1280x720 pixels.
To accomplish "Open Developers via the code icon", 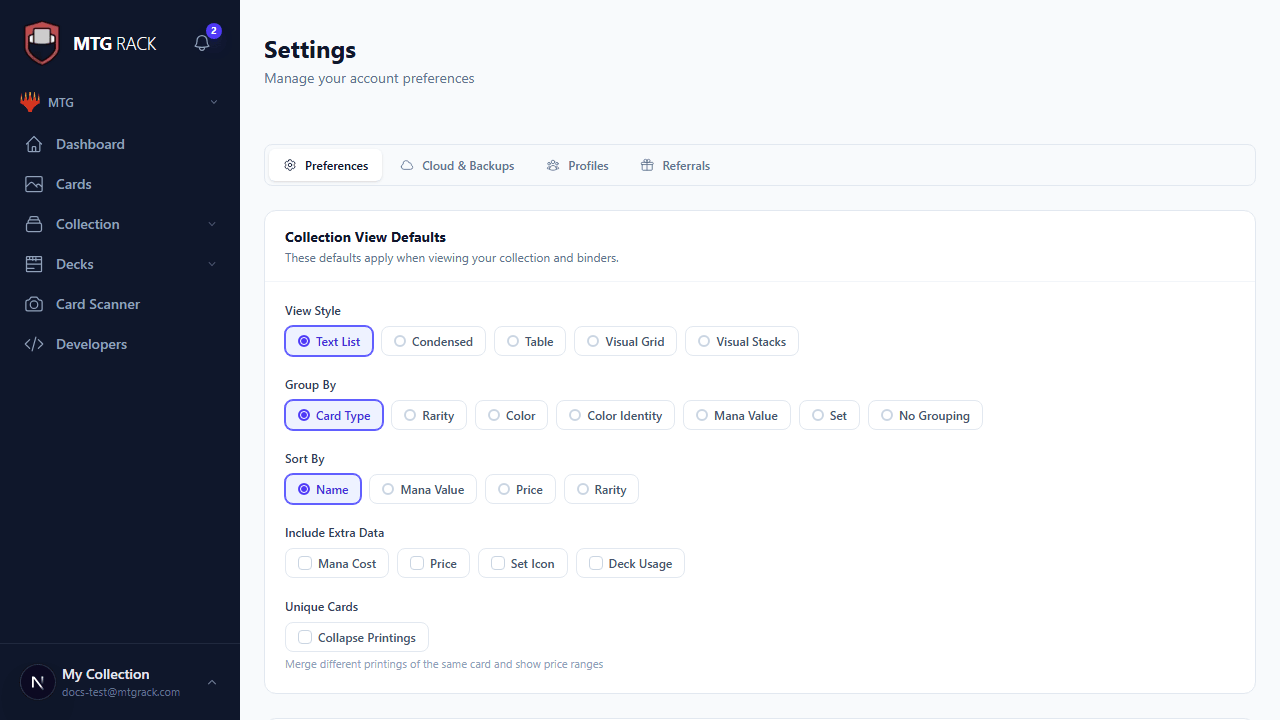I will pyautogui.click(x=33, y=344).
